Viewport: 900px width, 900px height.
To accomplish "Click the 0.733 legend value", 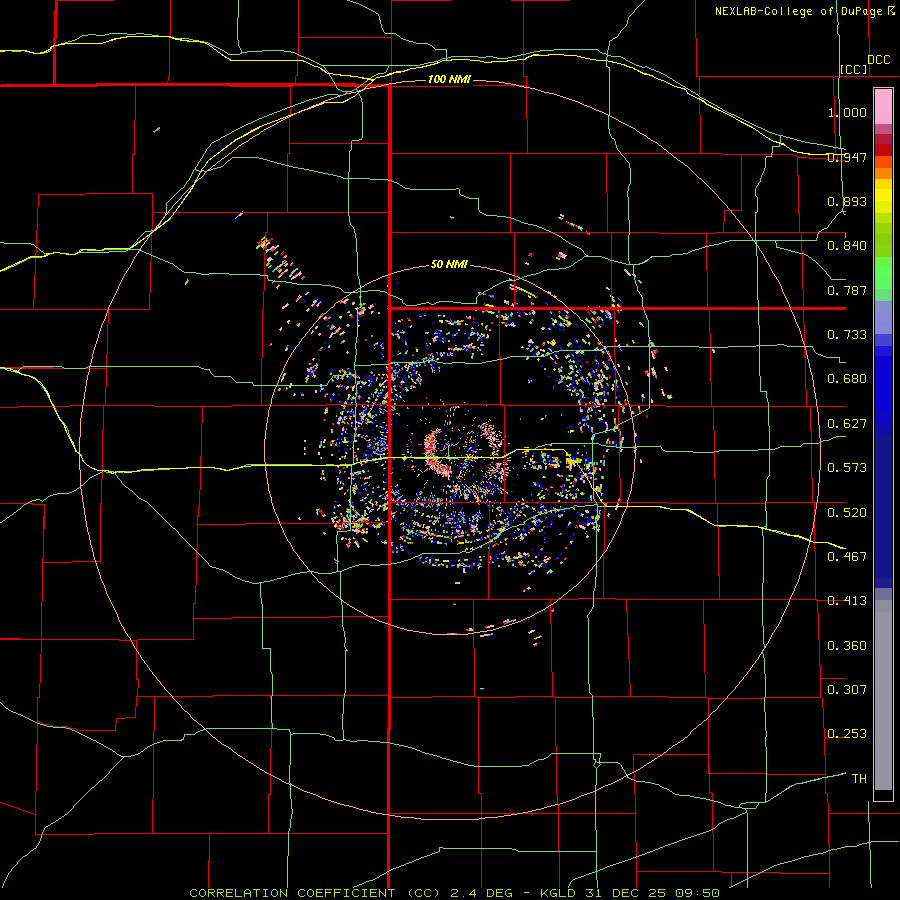I will (x=847, y=335).
